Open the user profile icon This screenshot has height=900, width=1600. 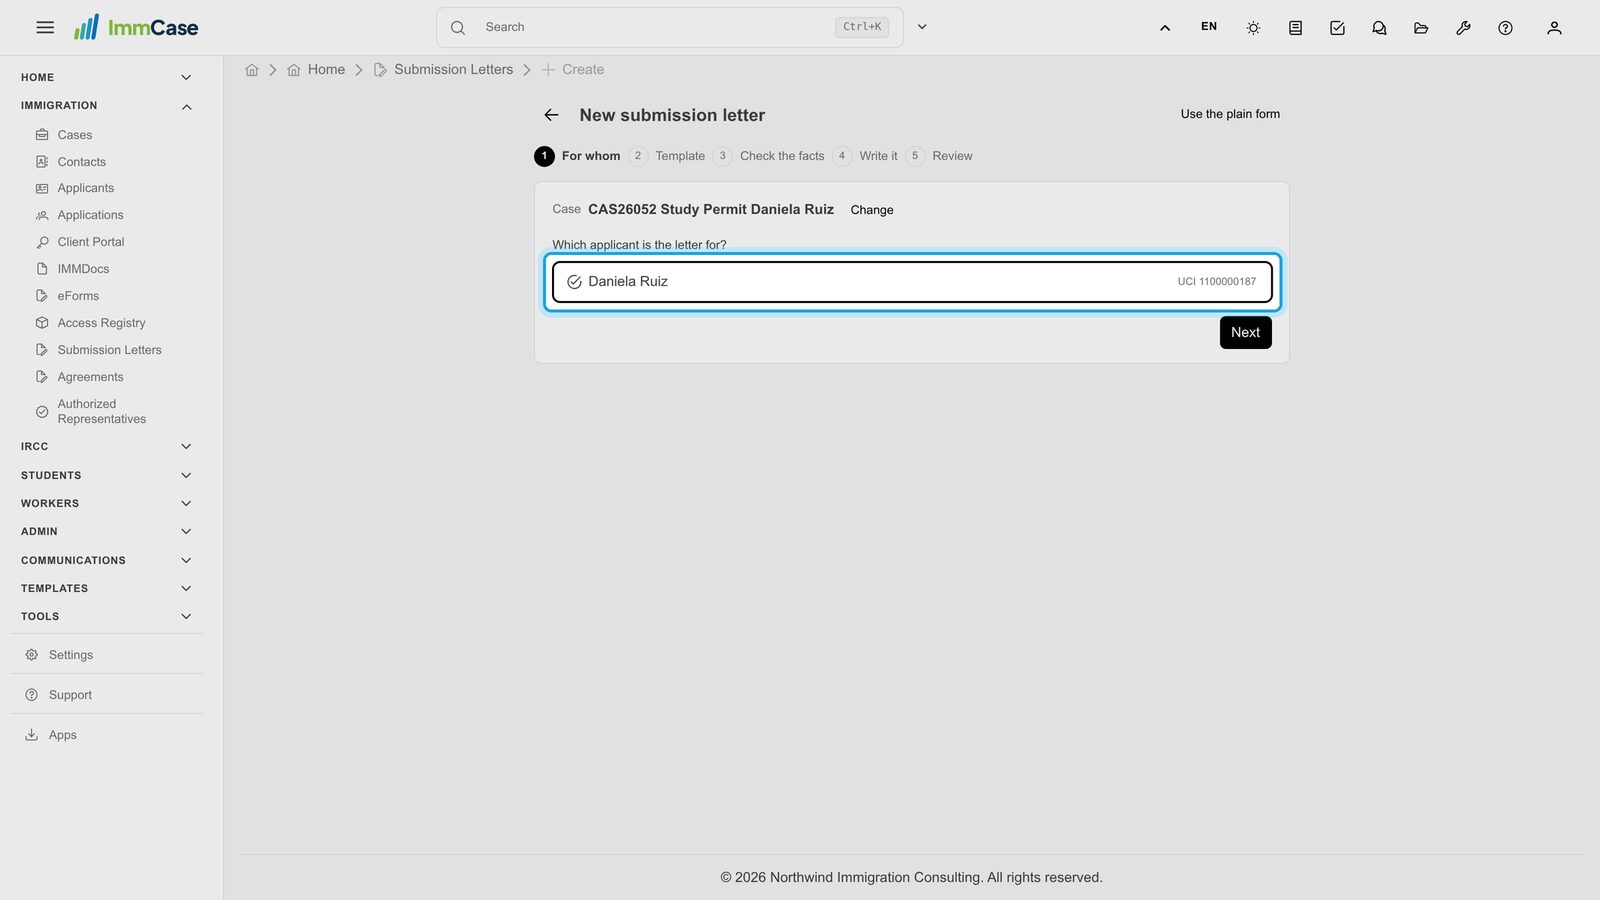click(1554, 28)
